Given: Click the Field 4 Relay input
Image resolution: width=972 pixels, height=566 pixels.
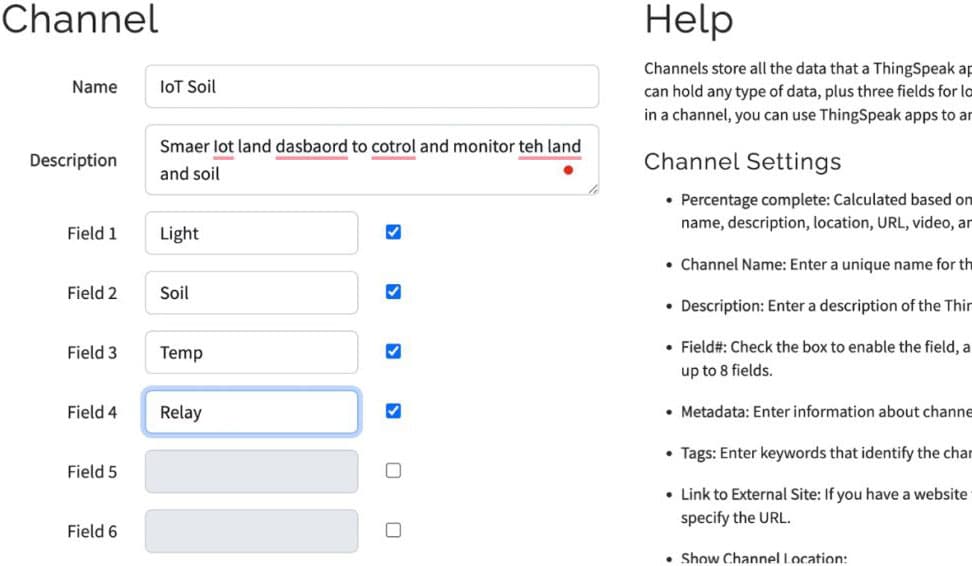Looking at the screenshot, I should point(251,412).
